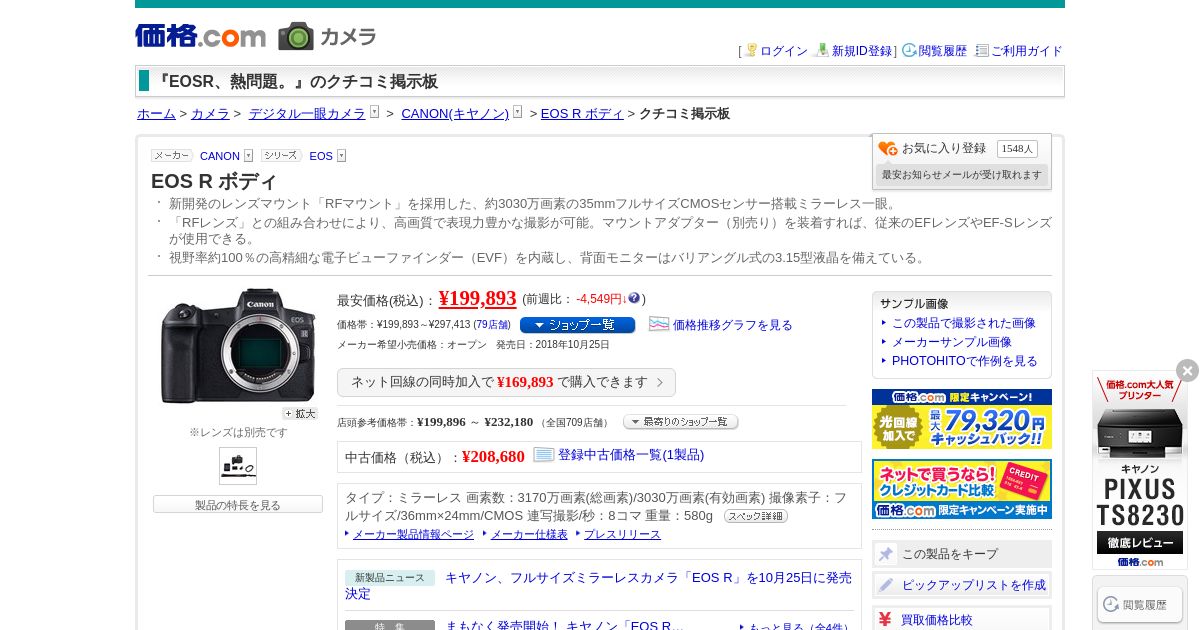Click メーカーサンプル画像 link
Viewport: 1200px width, 630px height.
click(952, 342)
